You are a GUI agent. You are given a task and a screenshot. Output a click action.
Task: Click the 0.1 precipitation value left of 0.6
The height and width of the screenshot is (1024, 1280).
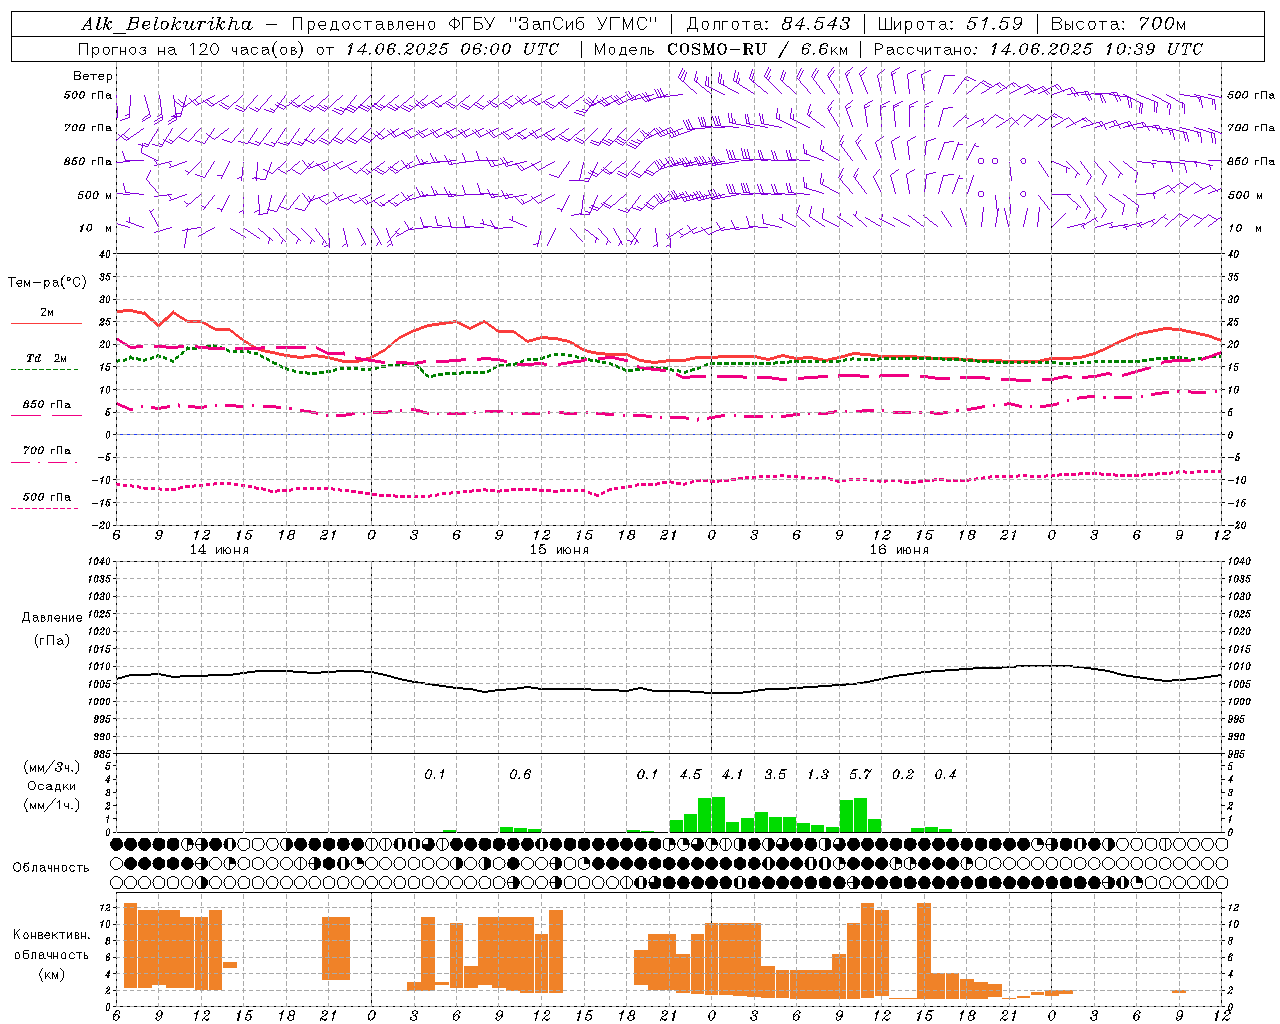point(435,774)
